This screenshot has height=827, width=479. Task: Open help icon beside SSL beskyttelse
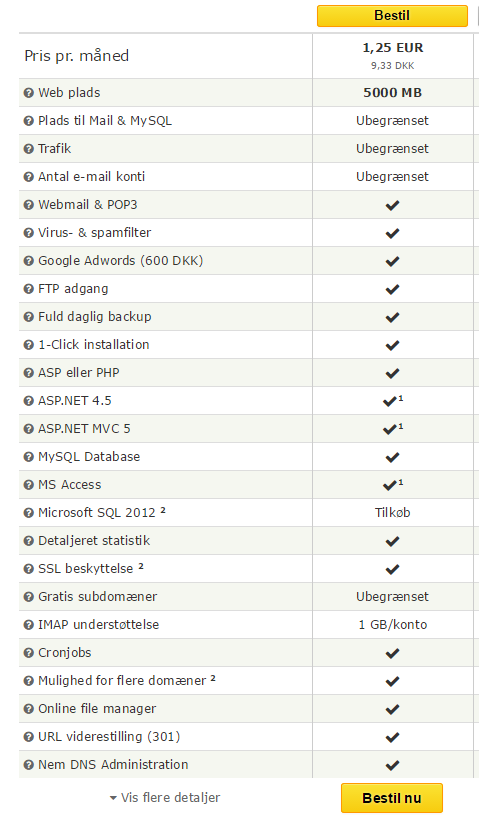[28, 569]
